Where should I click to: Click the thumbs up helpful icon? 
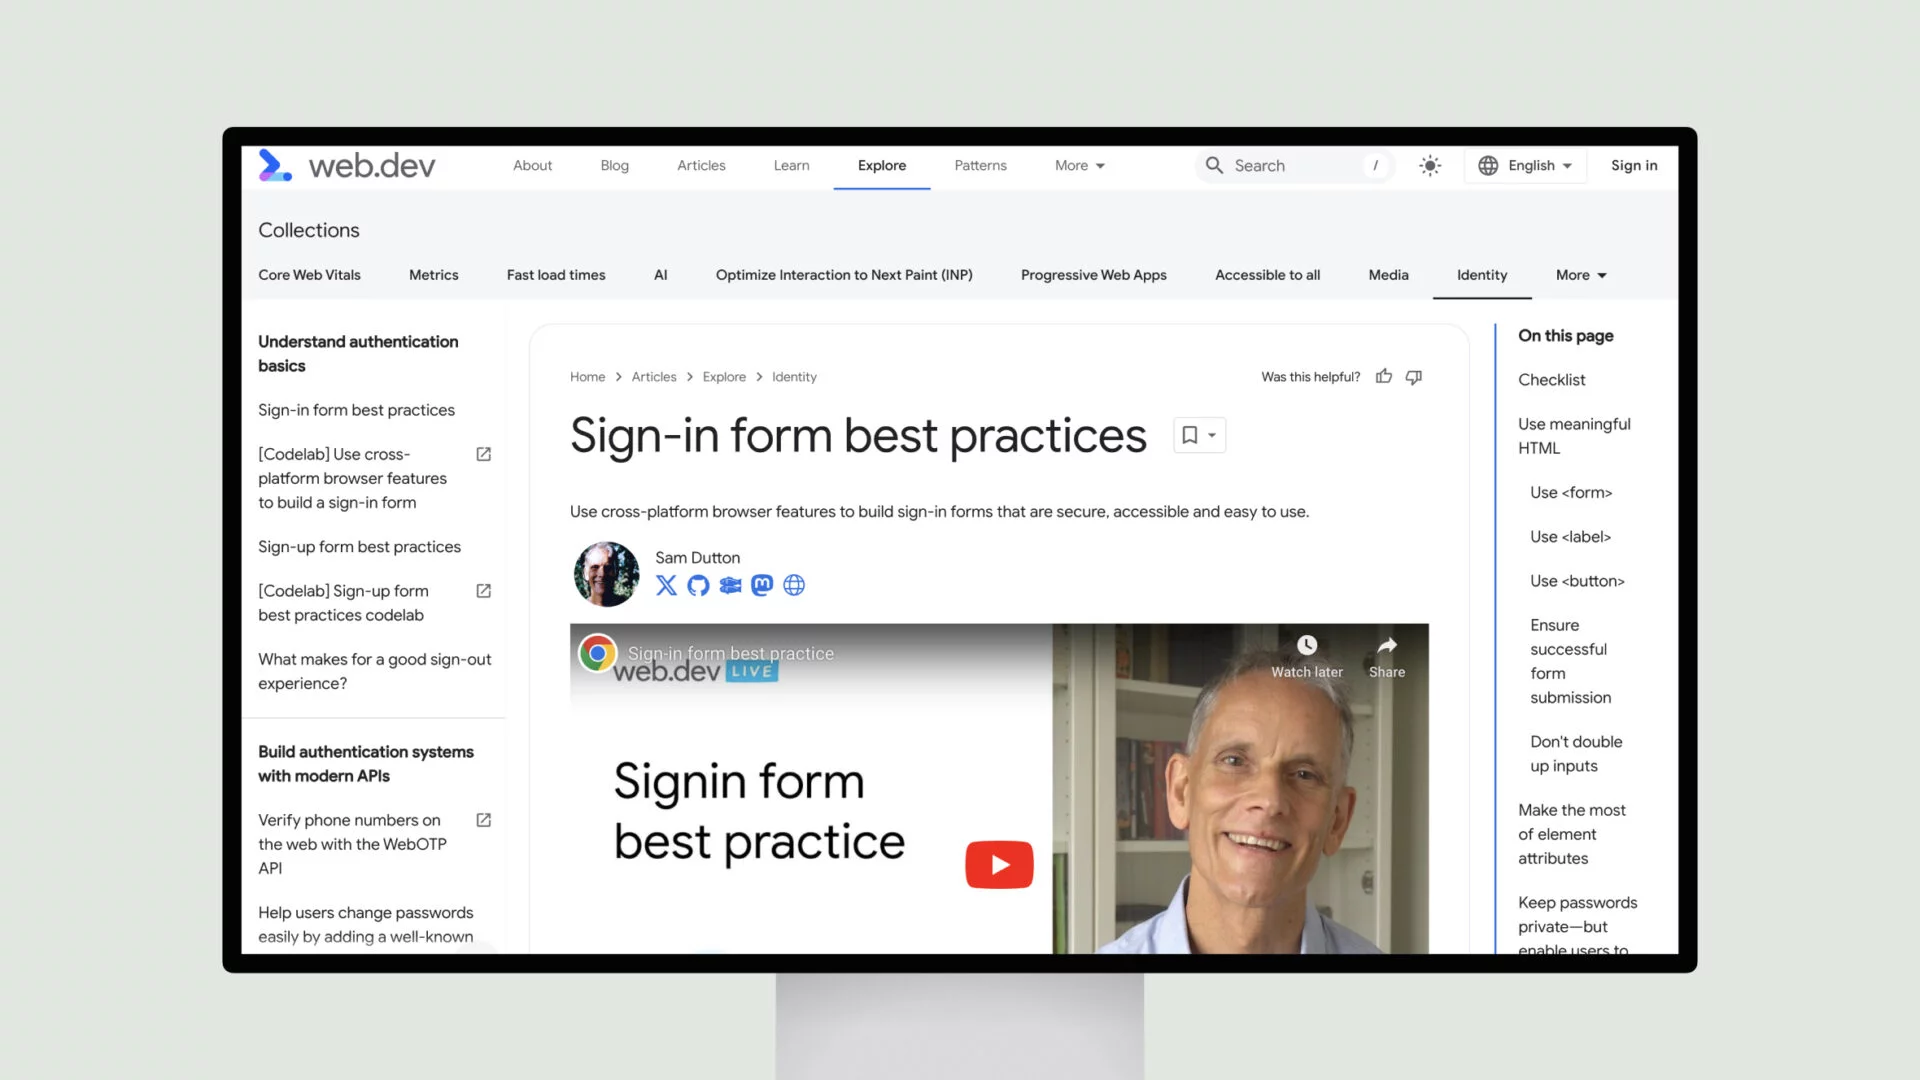[1385, 377]
